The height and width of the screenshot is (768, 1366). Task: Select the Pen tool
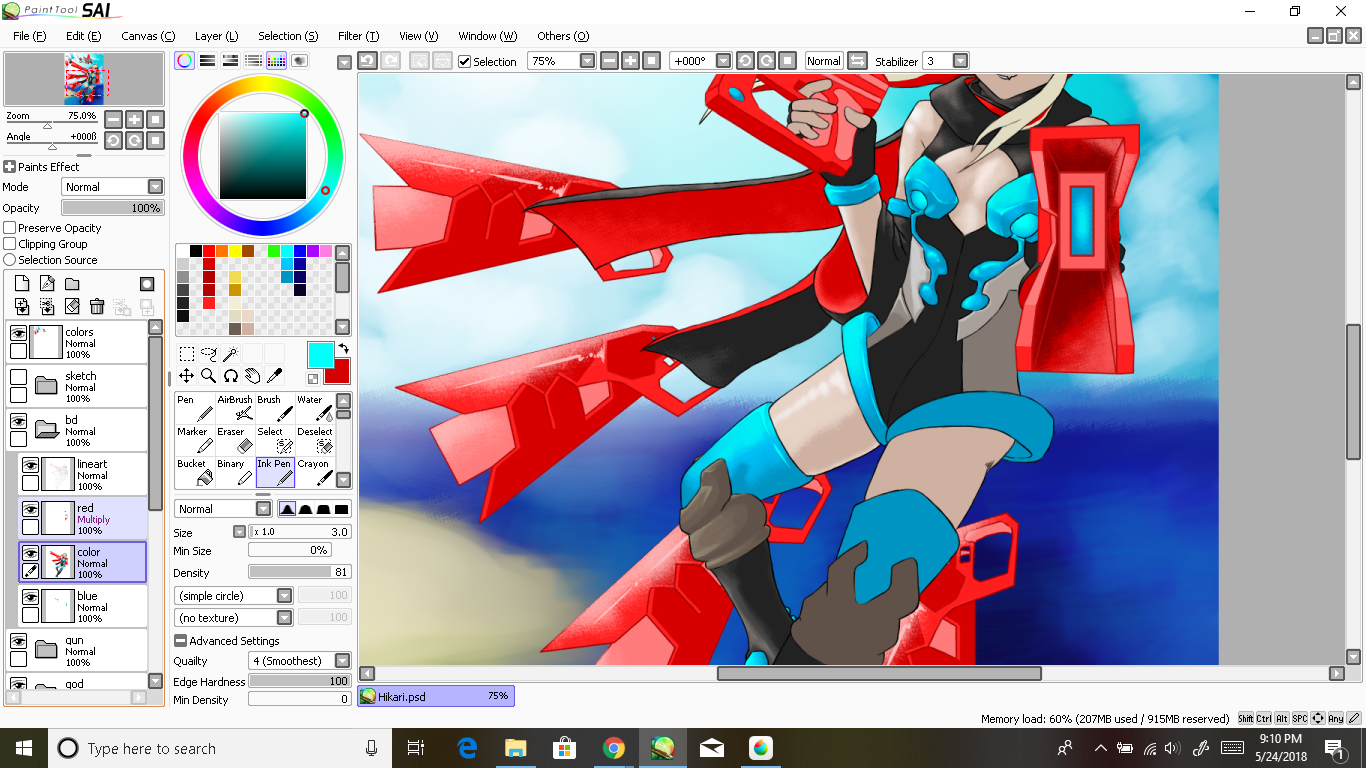195,408
